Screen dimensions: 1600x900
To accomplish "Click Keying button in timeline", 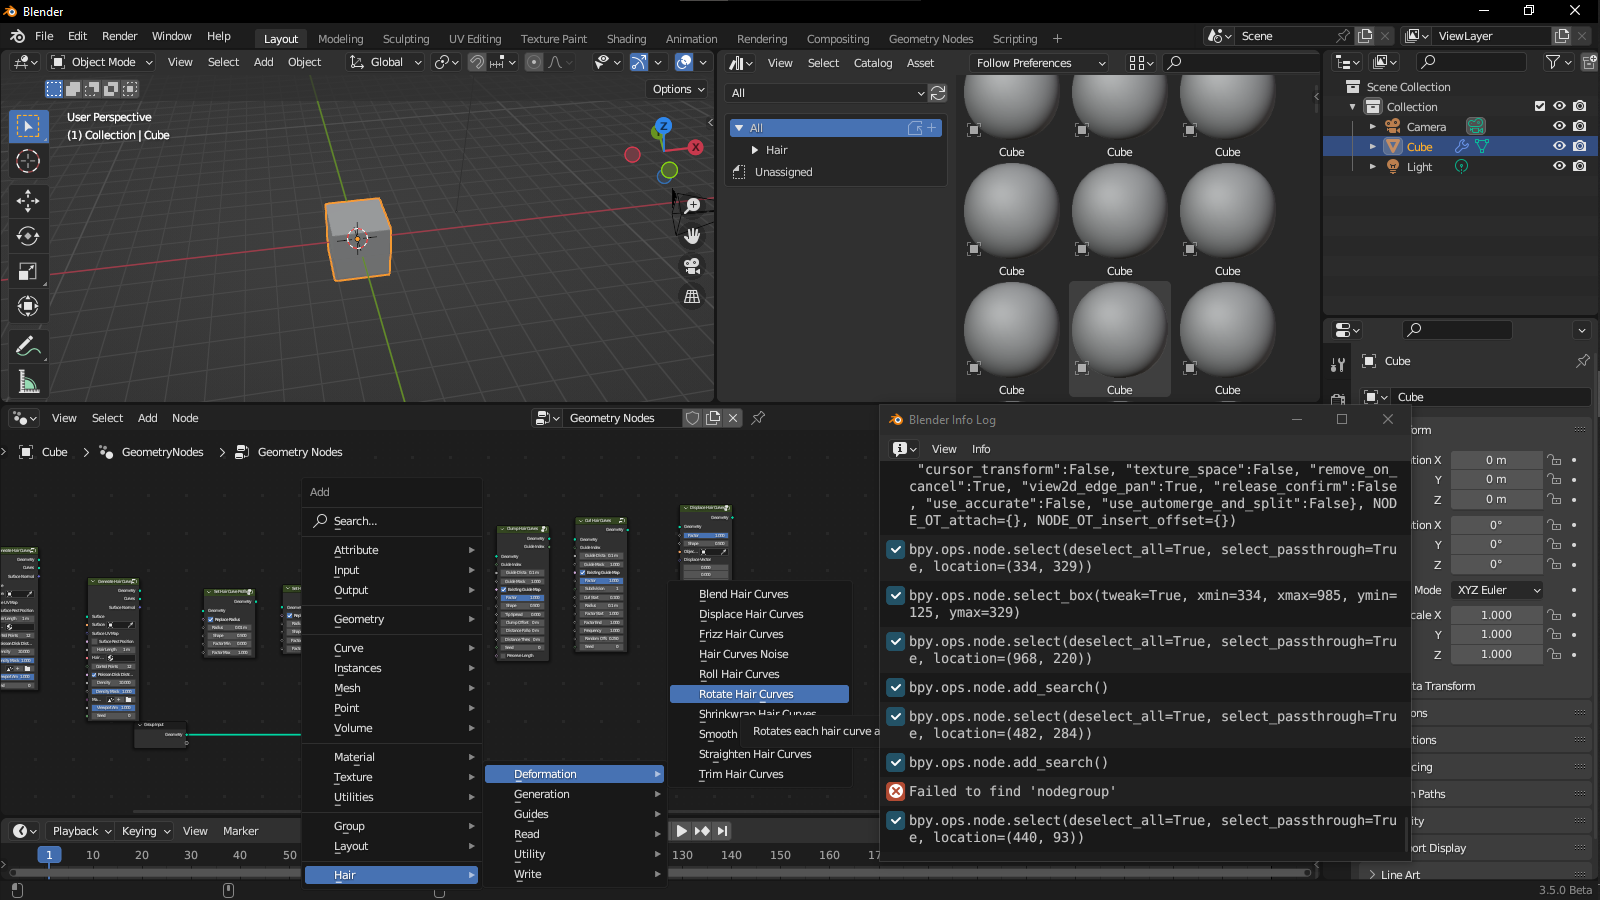I will tap(146, 831).
